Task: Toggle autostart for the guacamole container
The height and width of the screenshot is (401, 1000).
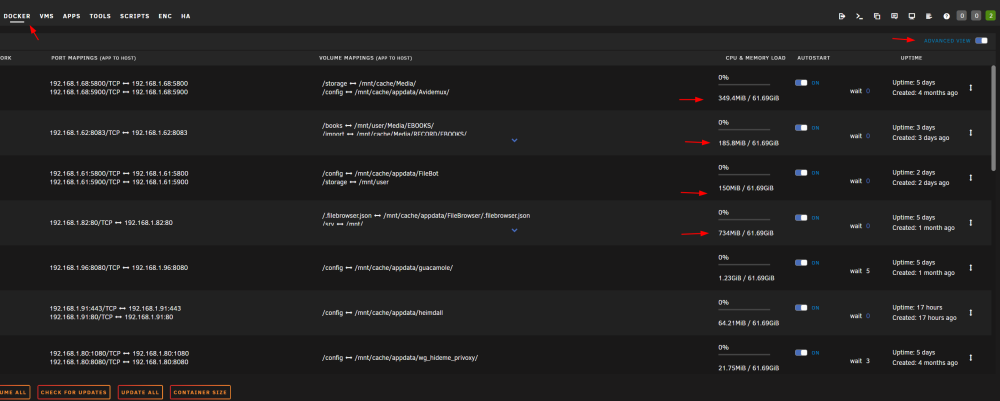Action: pyautogui.click(x=801, y=263)
